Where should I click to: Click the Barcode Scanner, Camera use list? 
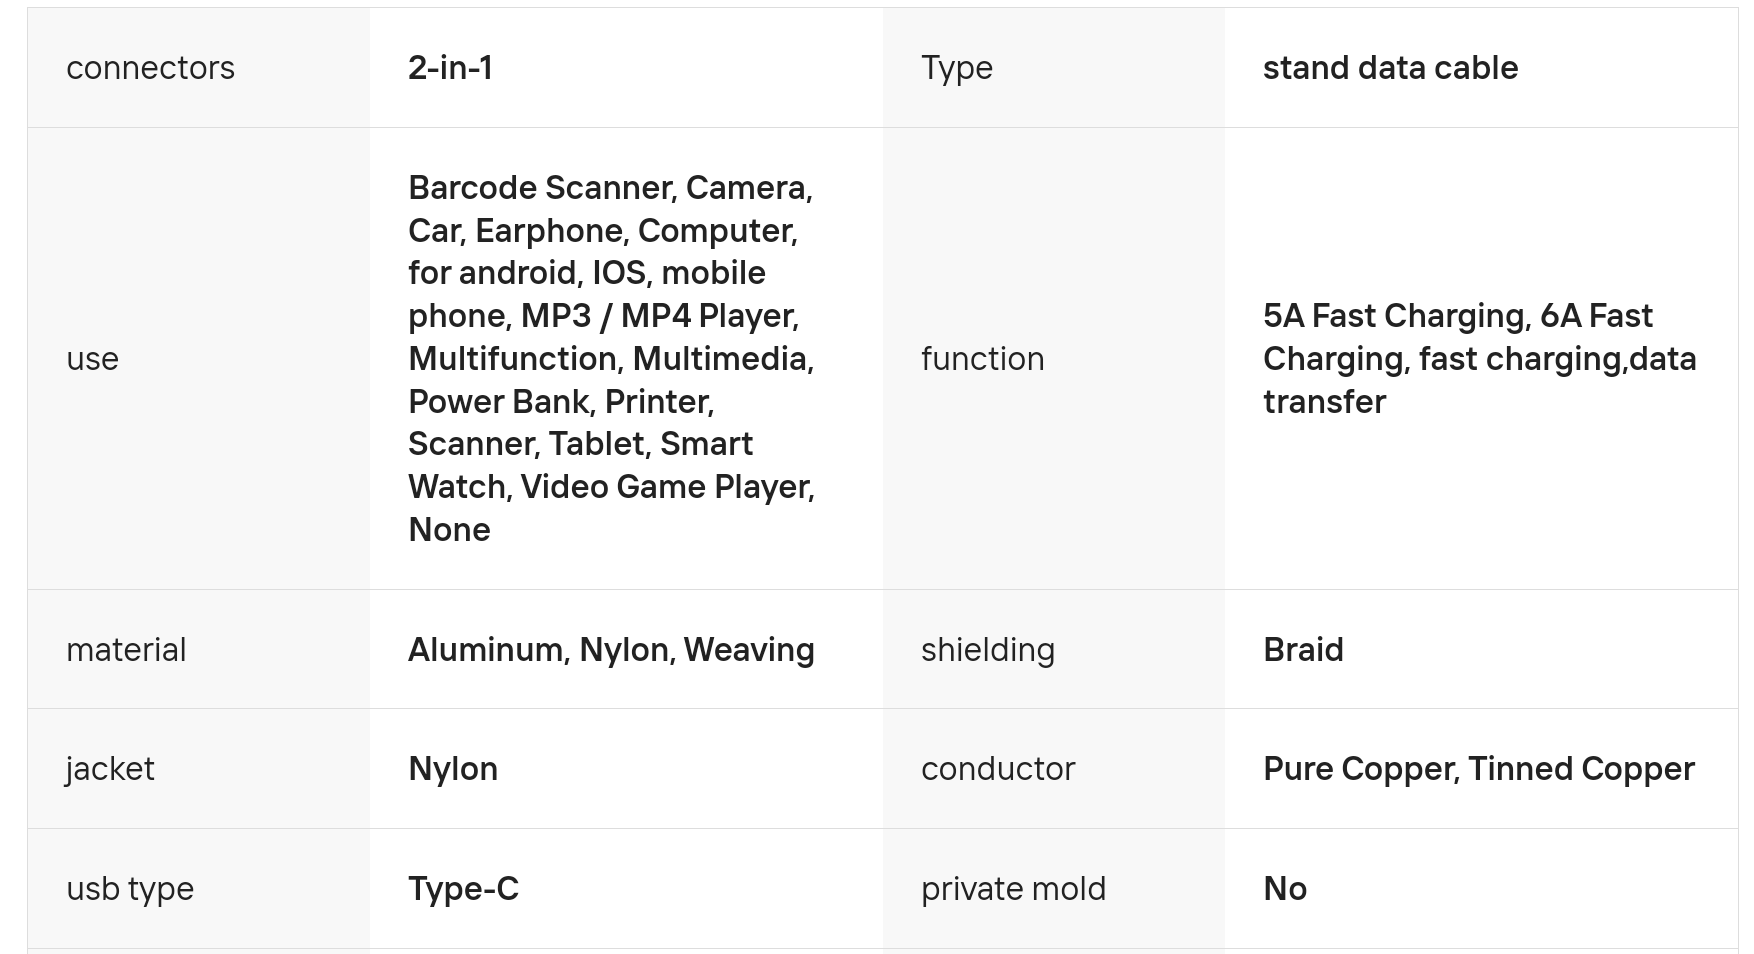pos(611,358)
